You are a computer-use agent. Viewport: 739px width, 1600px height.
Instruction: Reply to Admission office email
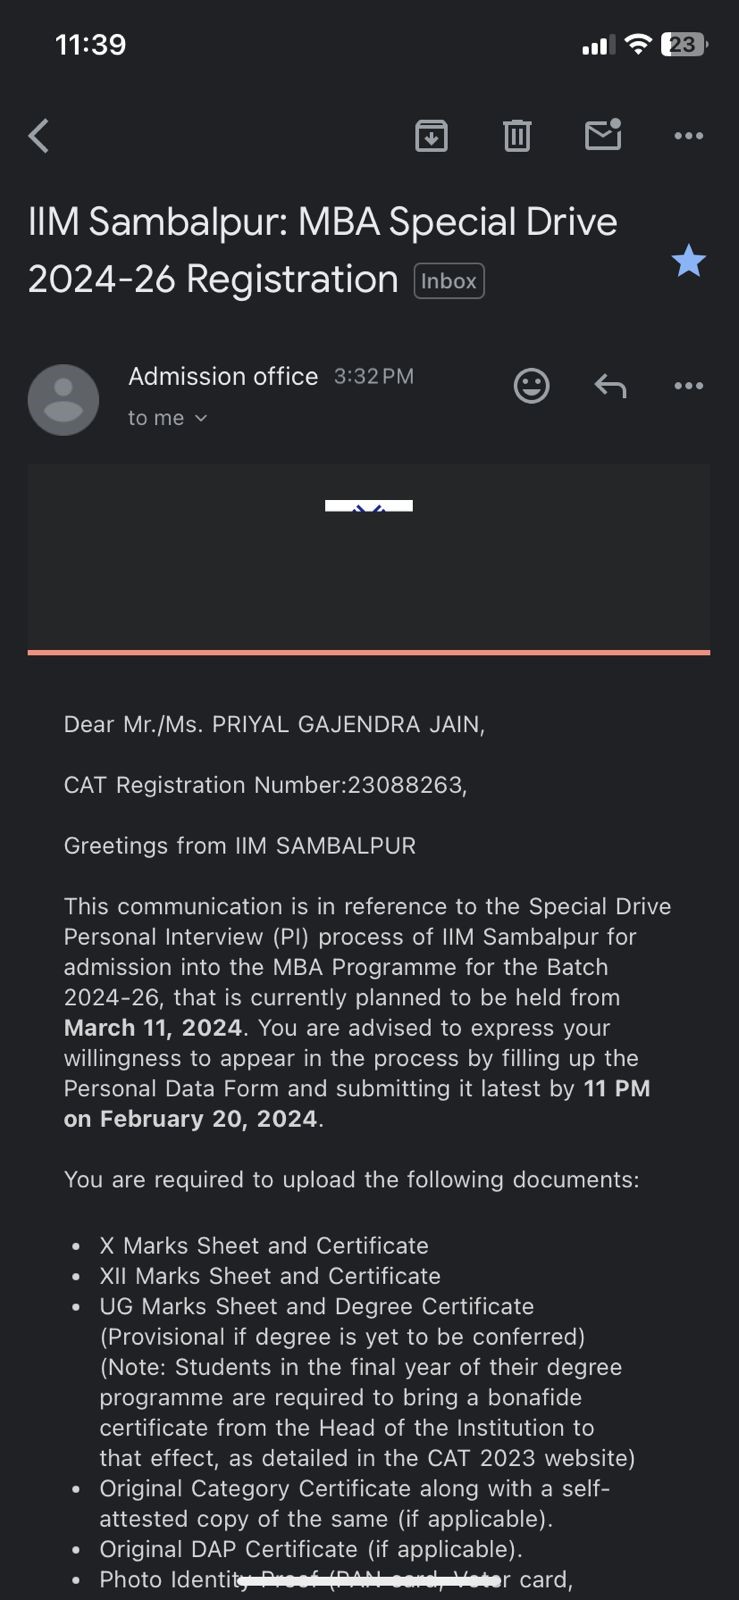pos(610,385)
